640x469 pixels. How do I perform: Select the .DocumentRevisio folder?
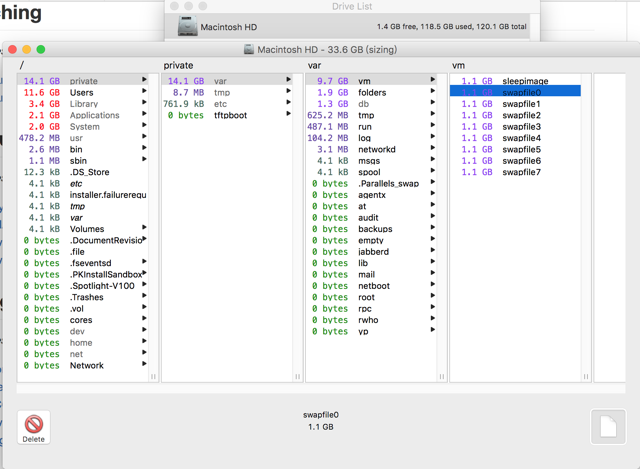(x=82, y=240)
